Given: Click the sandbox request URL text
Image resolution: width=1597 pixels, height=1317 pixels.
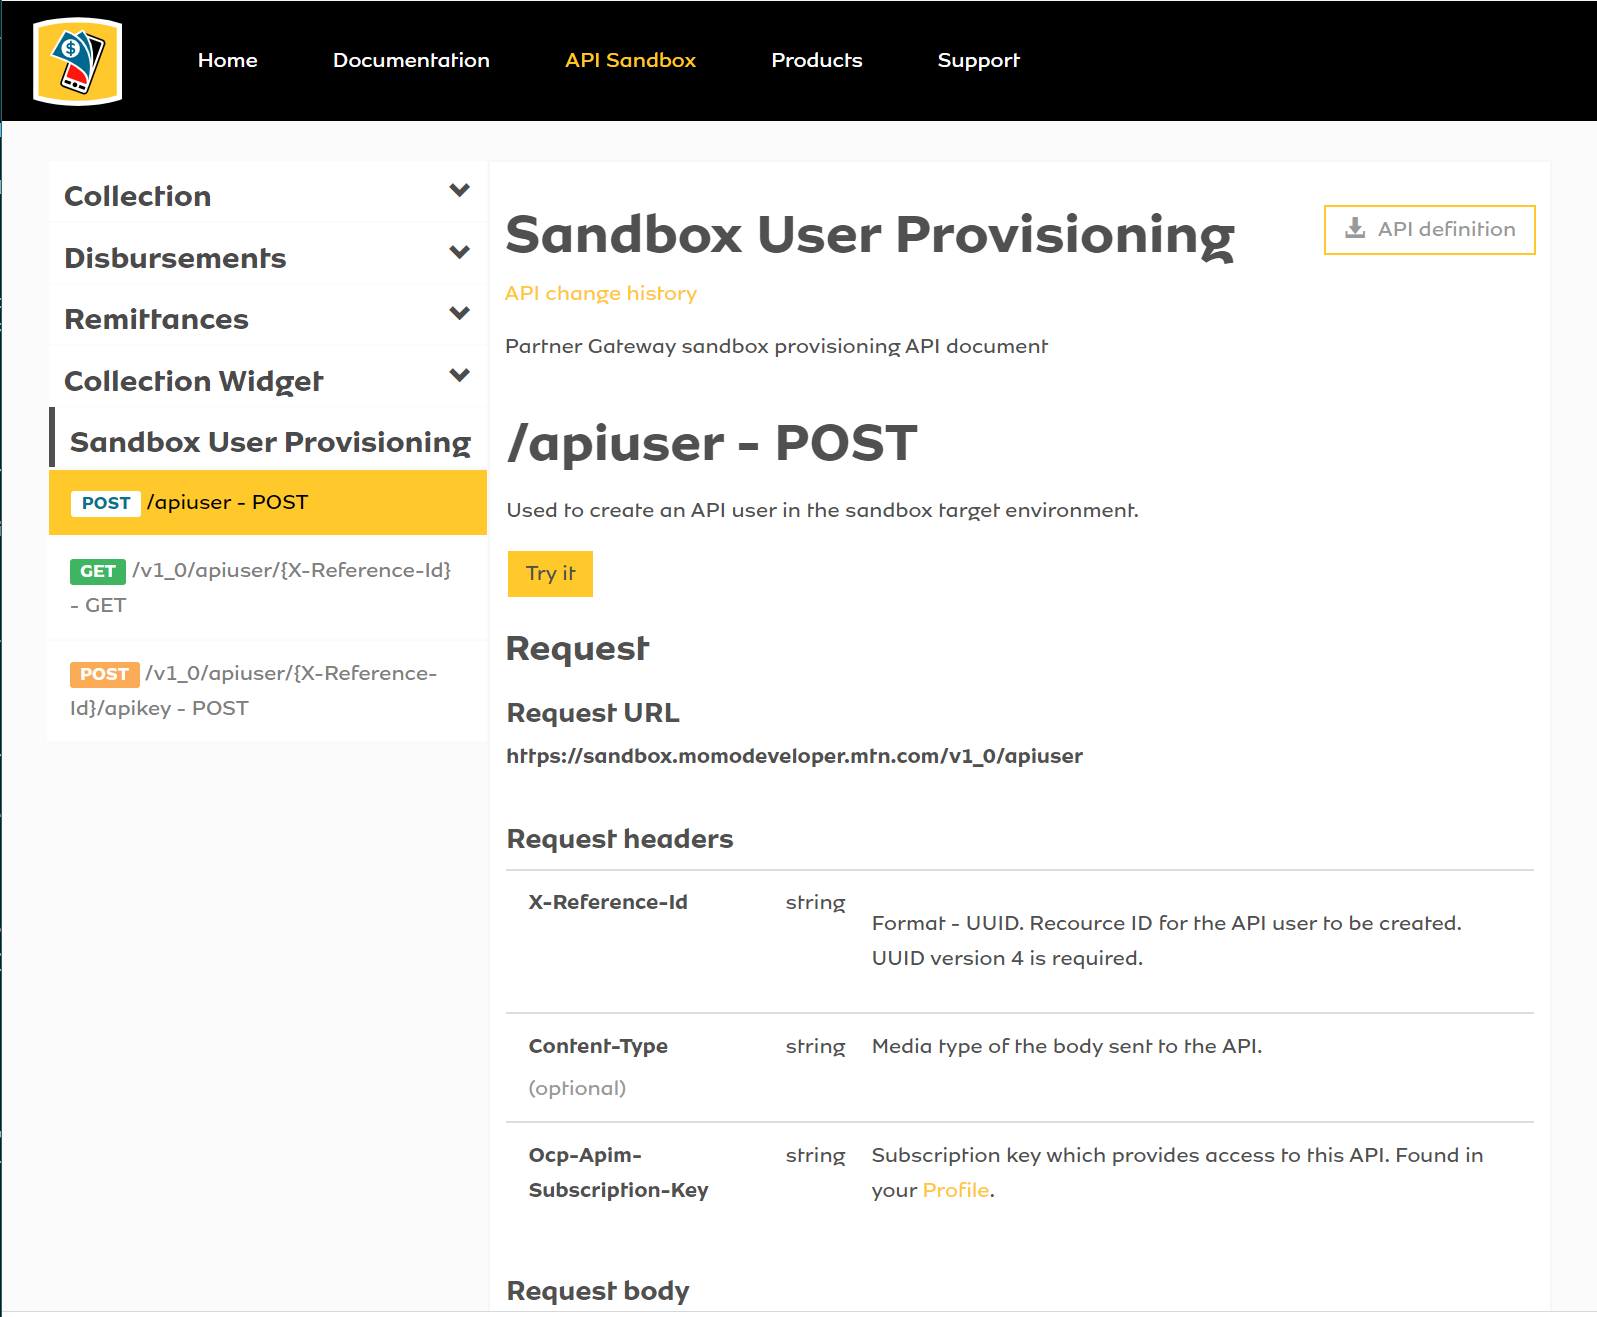Looking at the screenshot, I should (795, 756).
